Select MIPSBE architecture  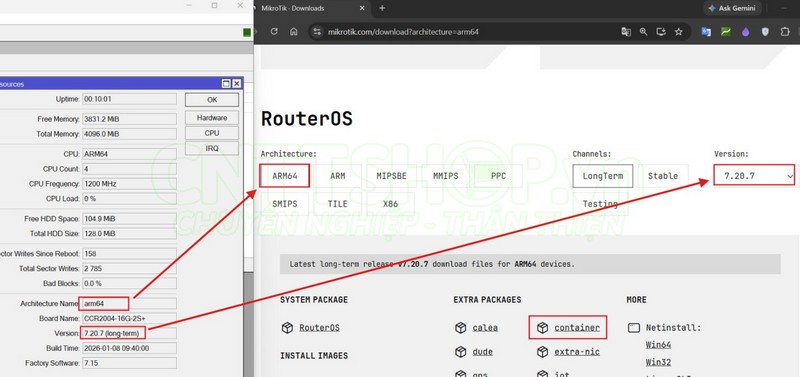click(x=391, y=176)
